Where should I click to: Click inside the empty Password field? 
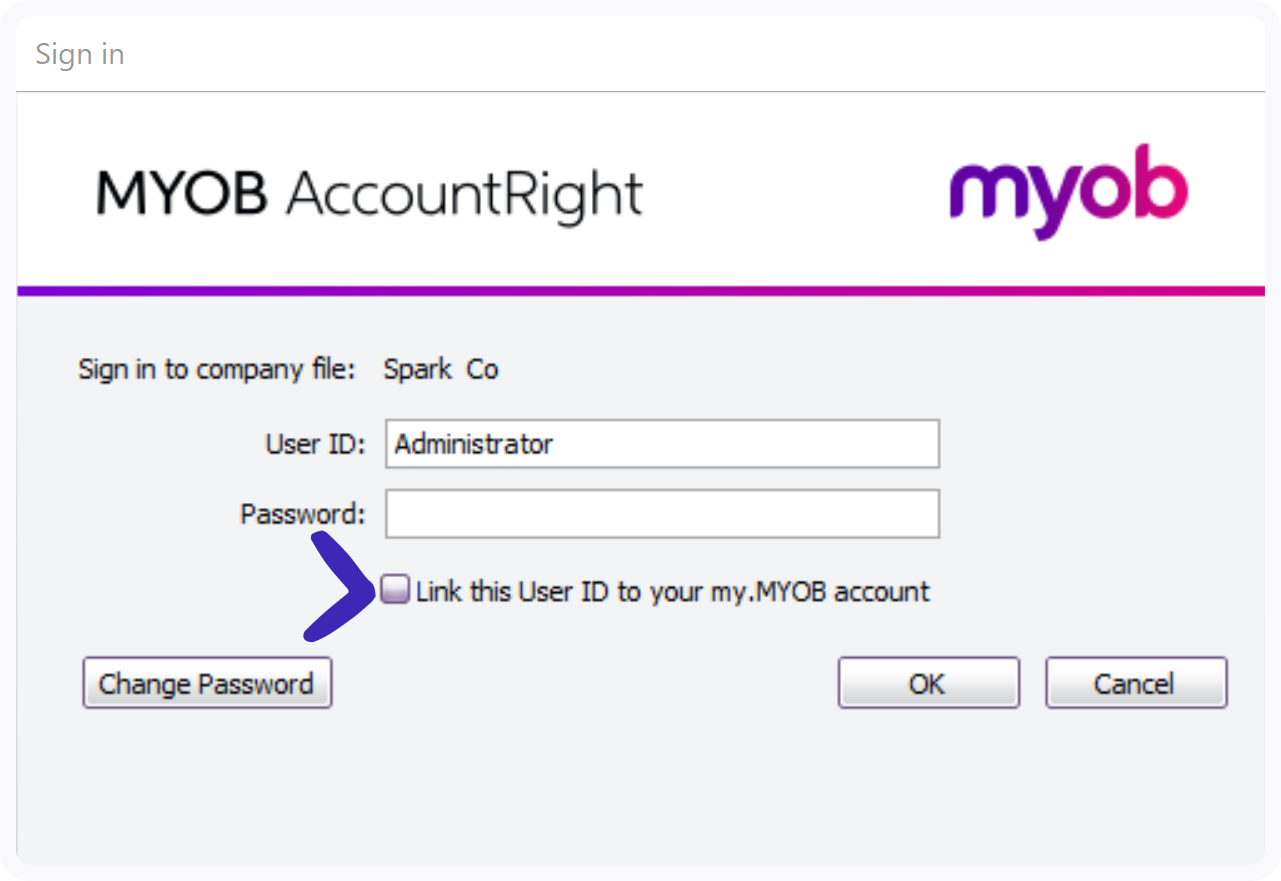click(x=662, y=513)
